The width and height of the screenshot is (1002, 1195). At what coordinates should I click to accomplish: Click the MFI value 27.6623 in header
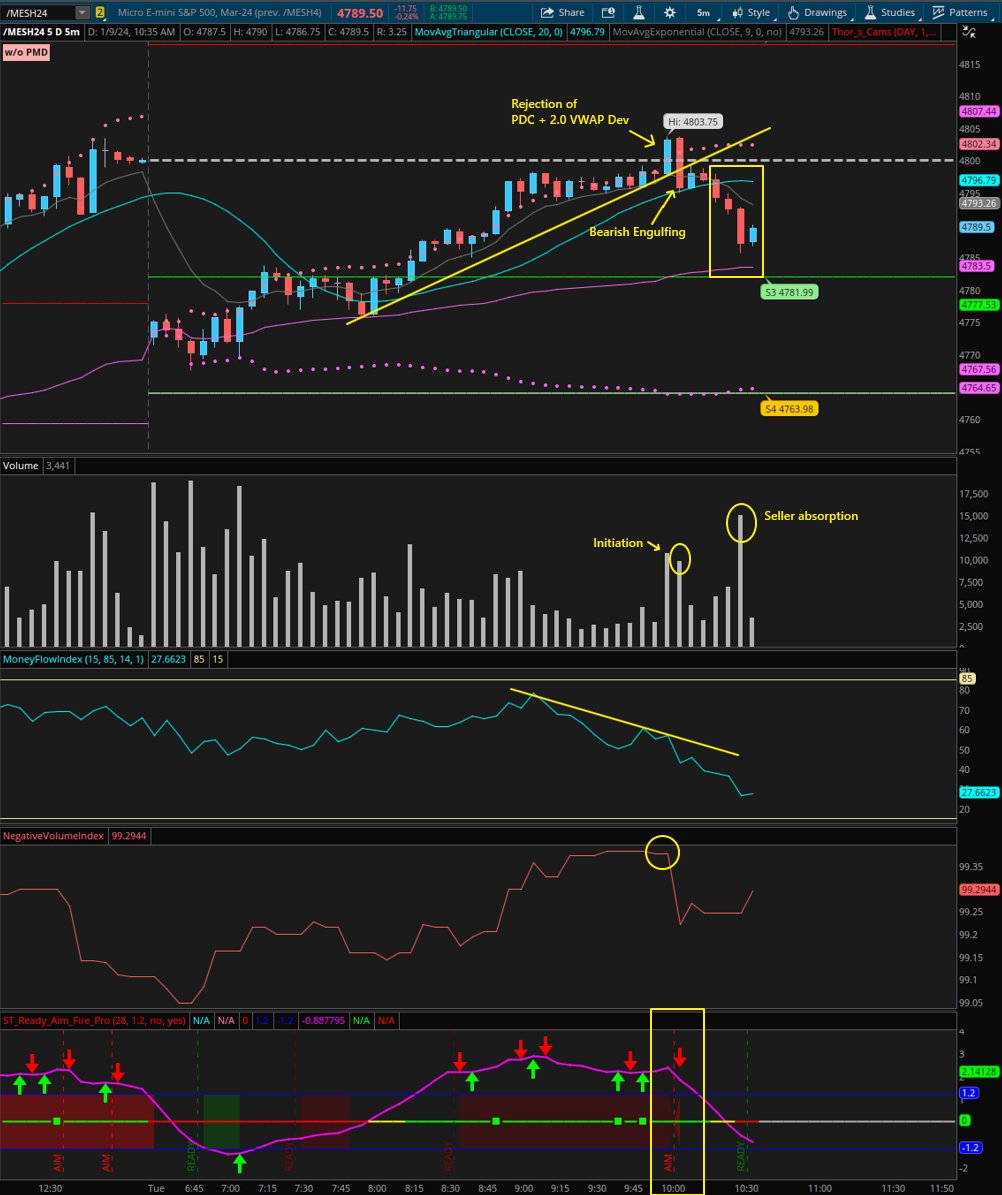coord(168,659)
